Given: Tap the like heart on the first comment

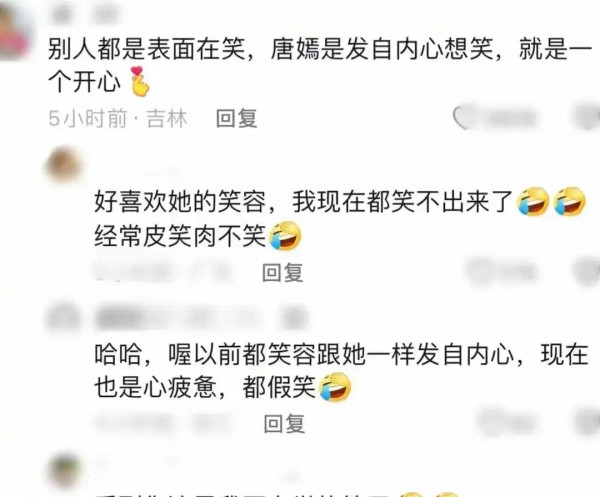Looking at the screenshot, I should click(x=462, y=118).
